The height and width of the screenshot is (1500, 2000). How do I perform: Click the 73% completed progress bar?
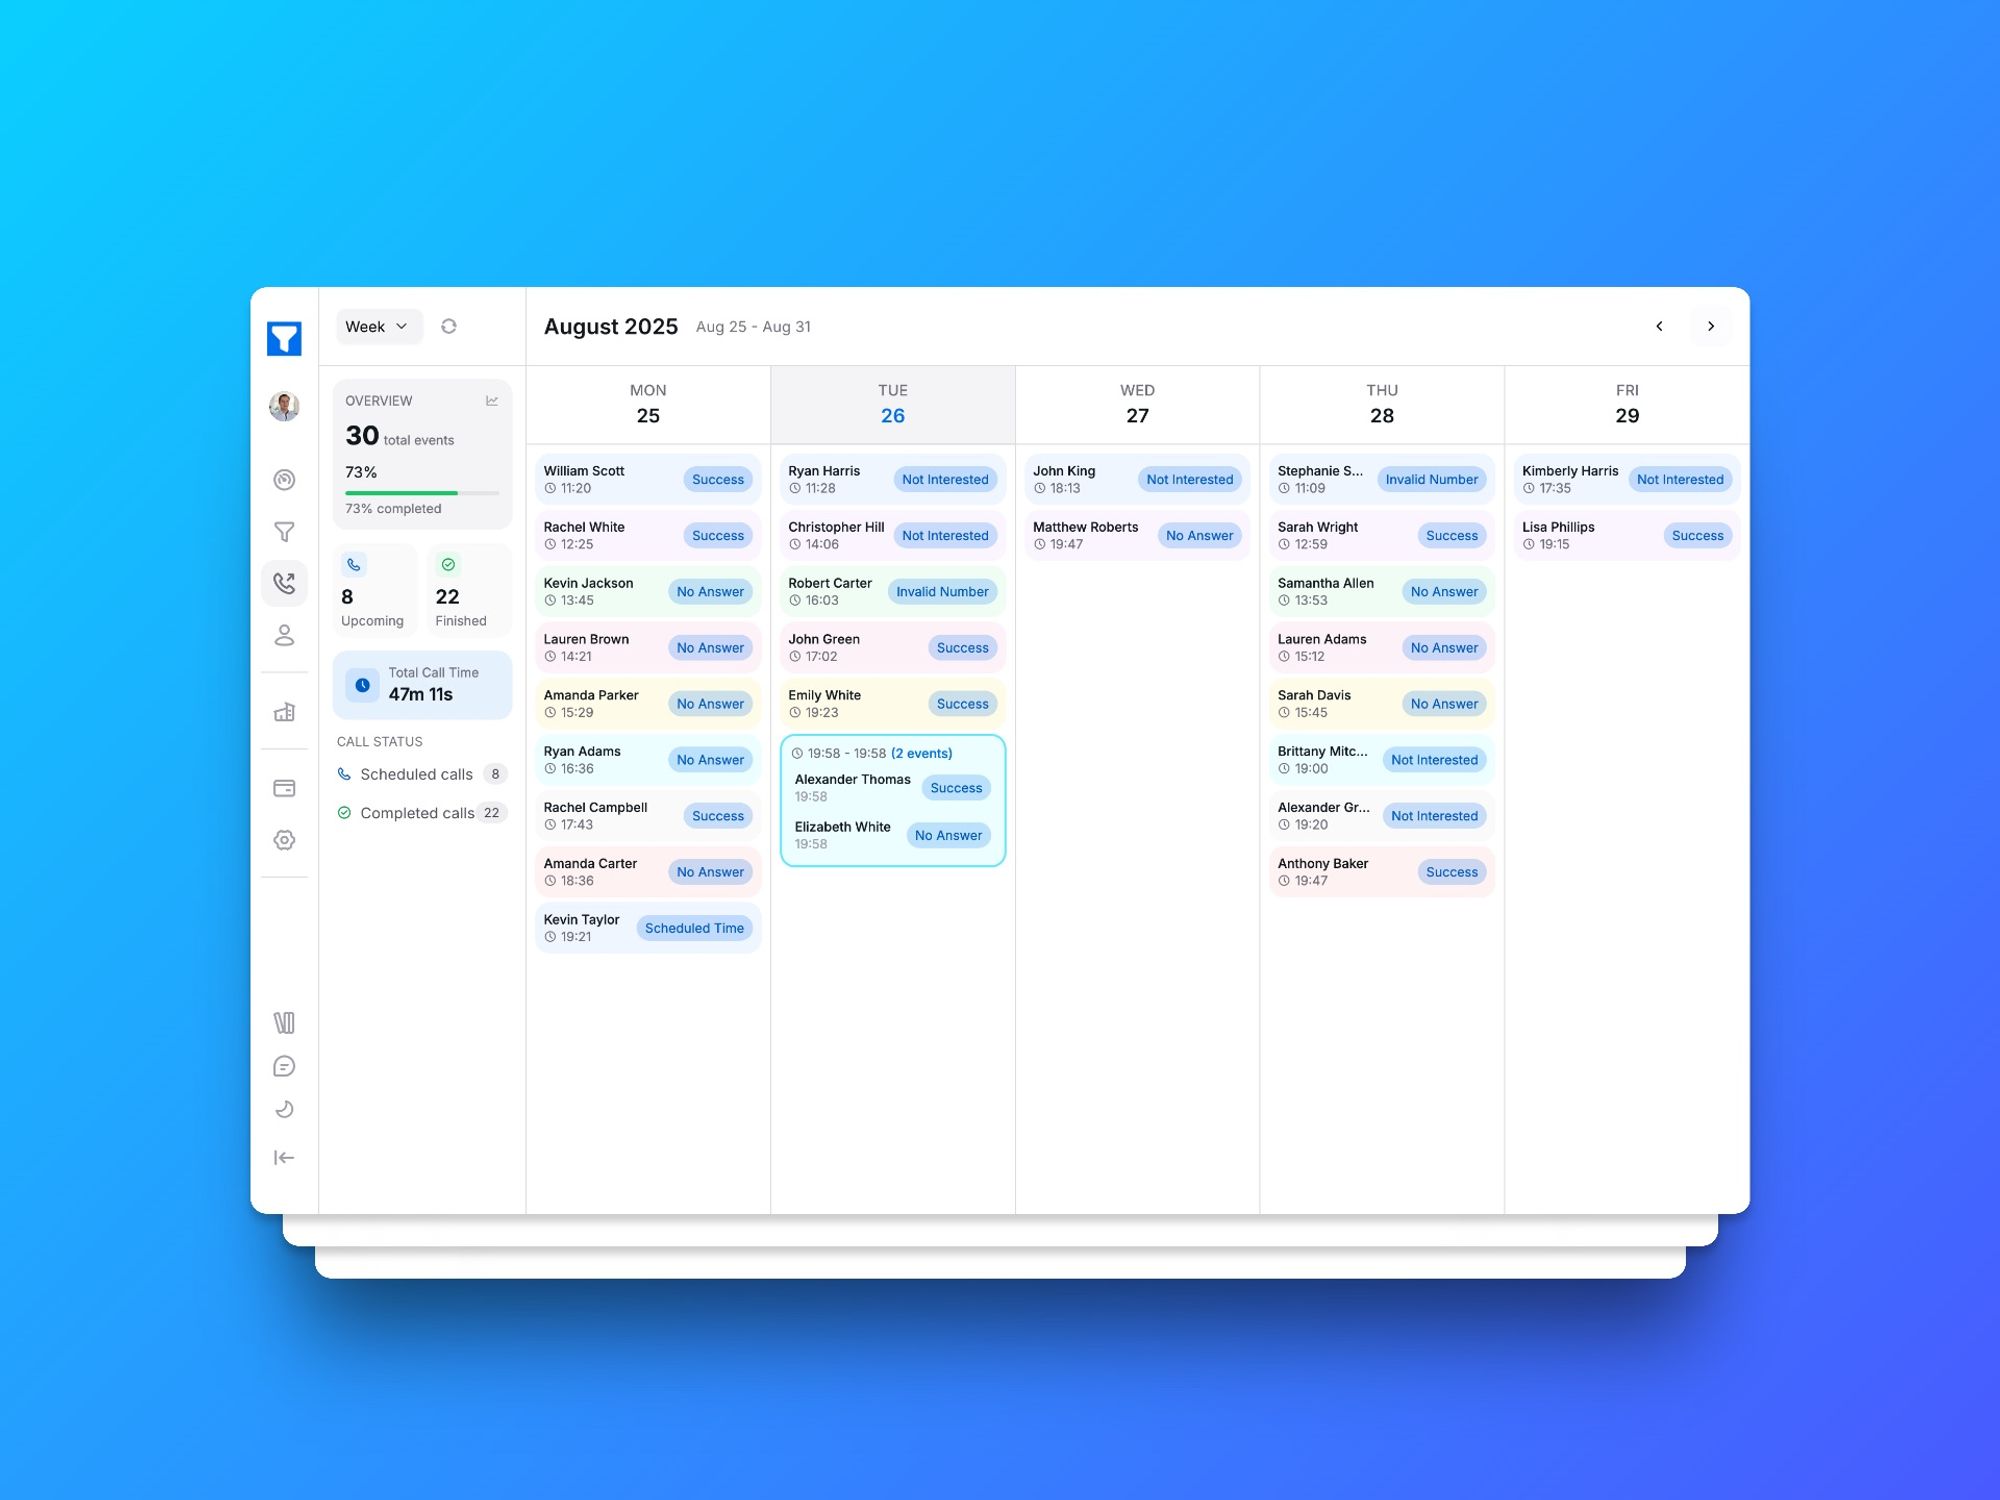click(x=422, y=493)
